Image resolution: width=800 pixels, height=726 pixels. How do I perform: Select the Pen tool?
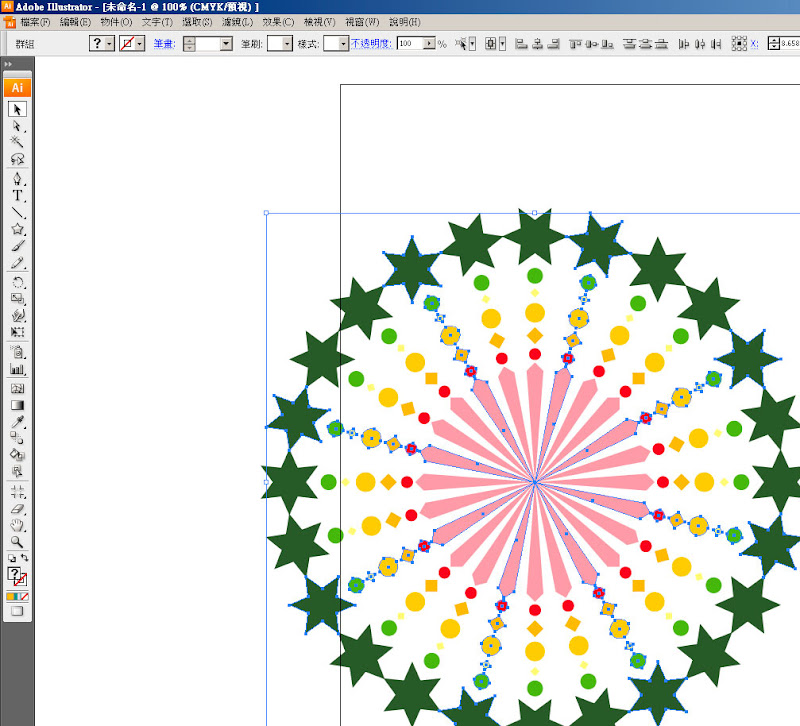[17, 179]
